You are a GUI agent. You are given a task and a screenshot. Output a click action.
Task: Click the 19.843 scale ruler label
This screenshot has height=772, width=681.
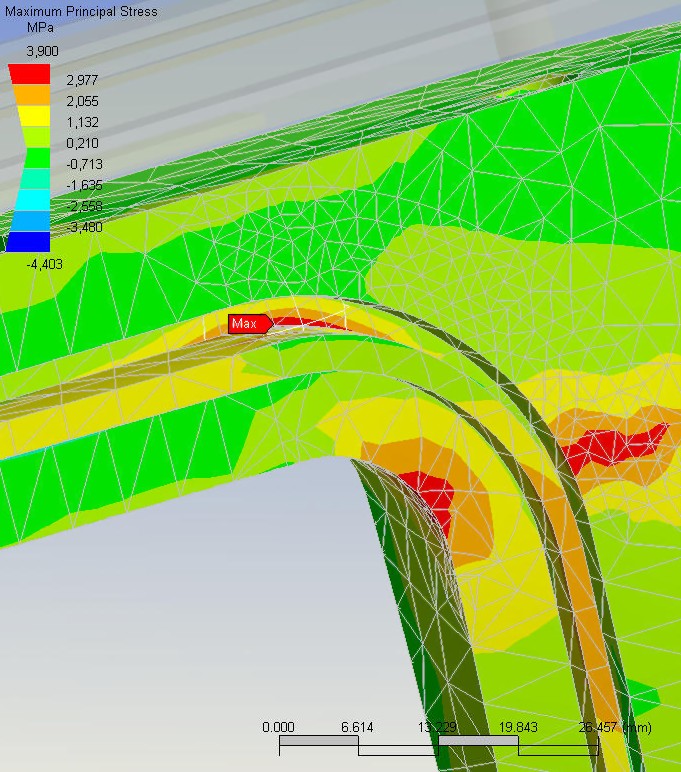click(518, 727)
